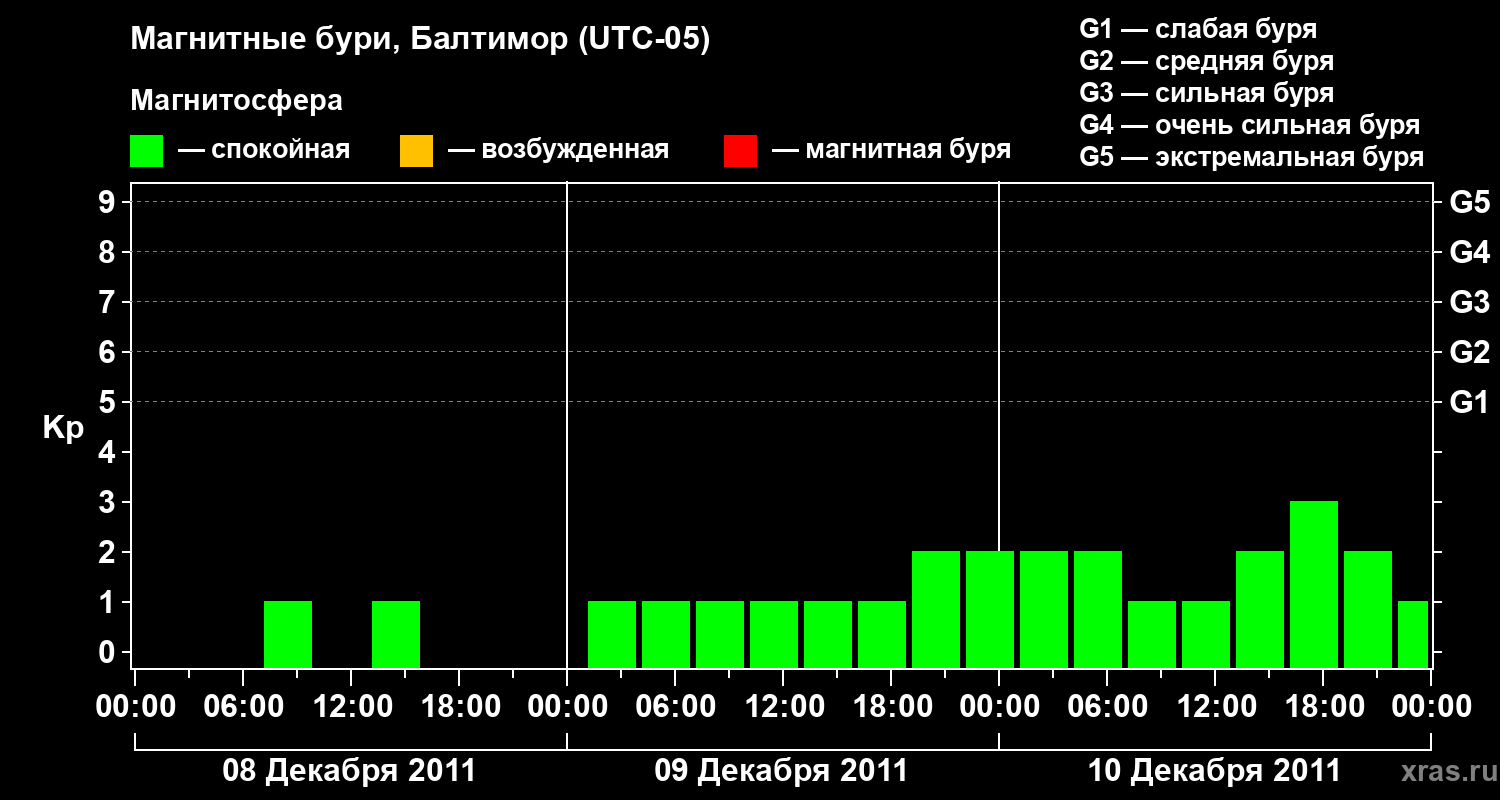This screenshot has width=1500, height=800.
Task: Click the '18:00' time label under 09 December
Action: click(x=891, y=707)
